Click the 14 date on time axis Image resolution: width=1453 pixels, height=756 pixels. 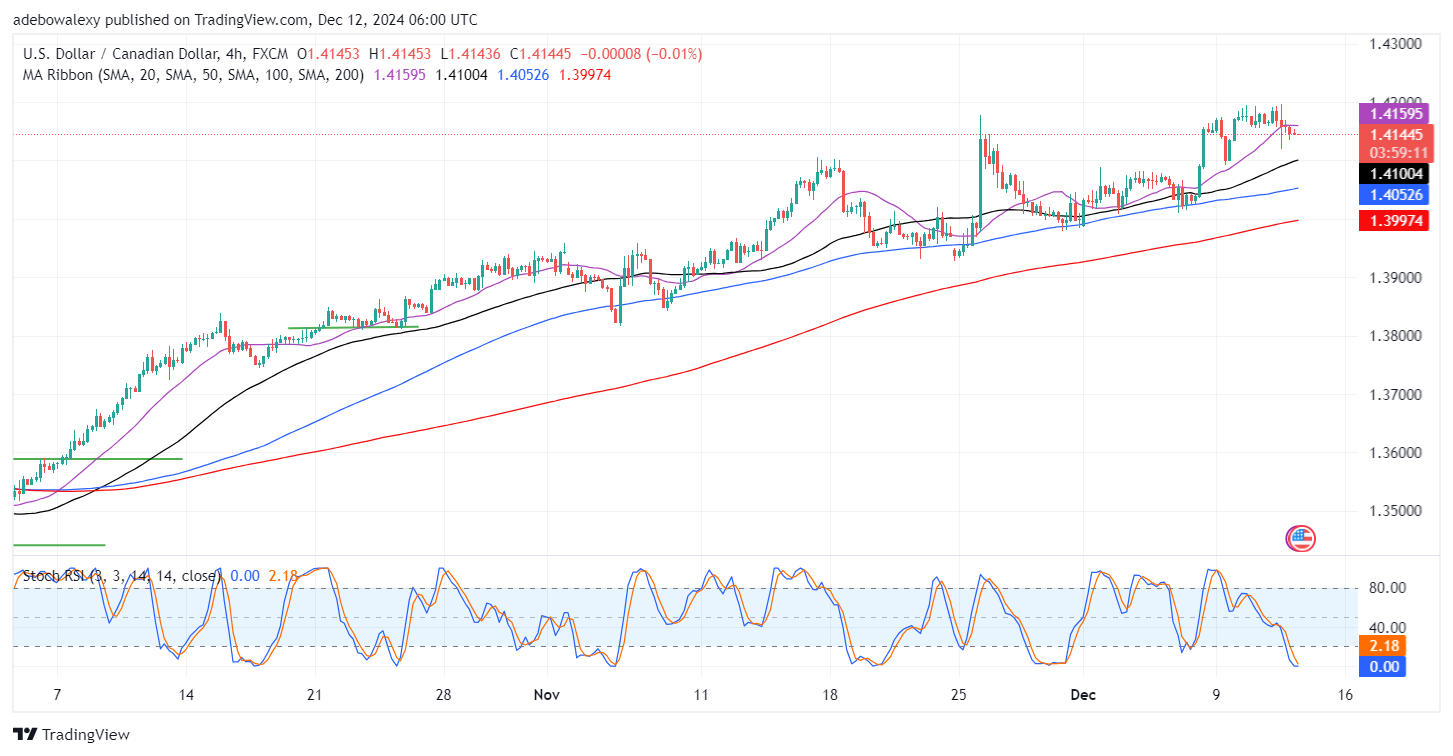tap(185, 694)
